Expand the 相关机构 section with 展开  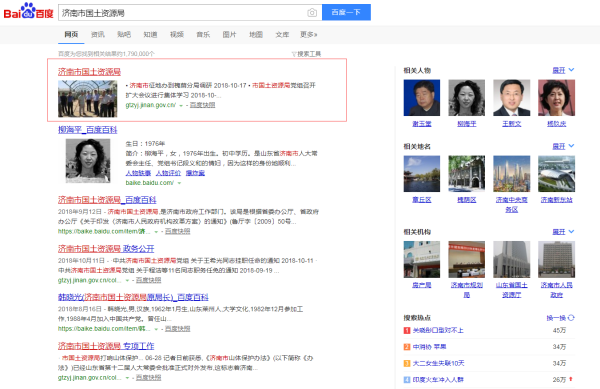[x=563, y=232]
